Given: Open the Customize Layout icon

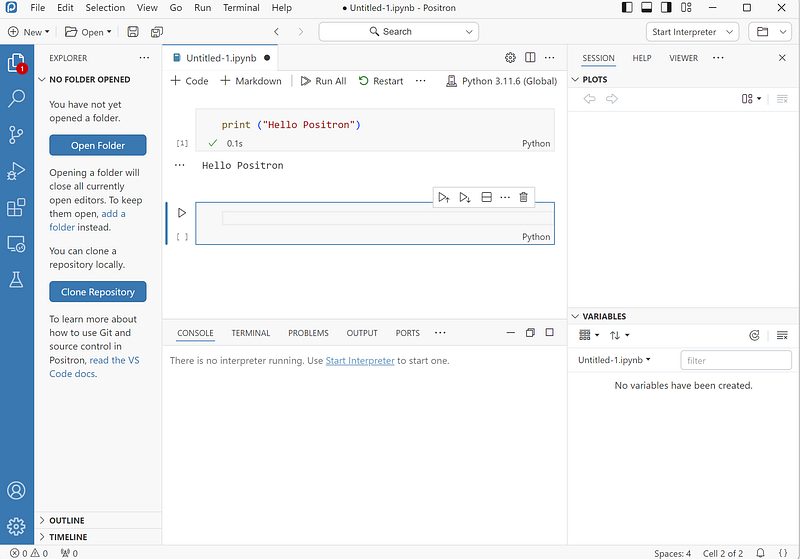Looking at the screenshot, I should point(686,8).
